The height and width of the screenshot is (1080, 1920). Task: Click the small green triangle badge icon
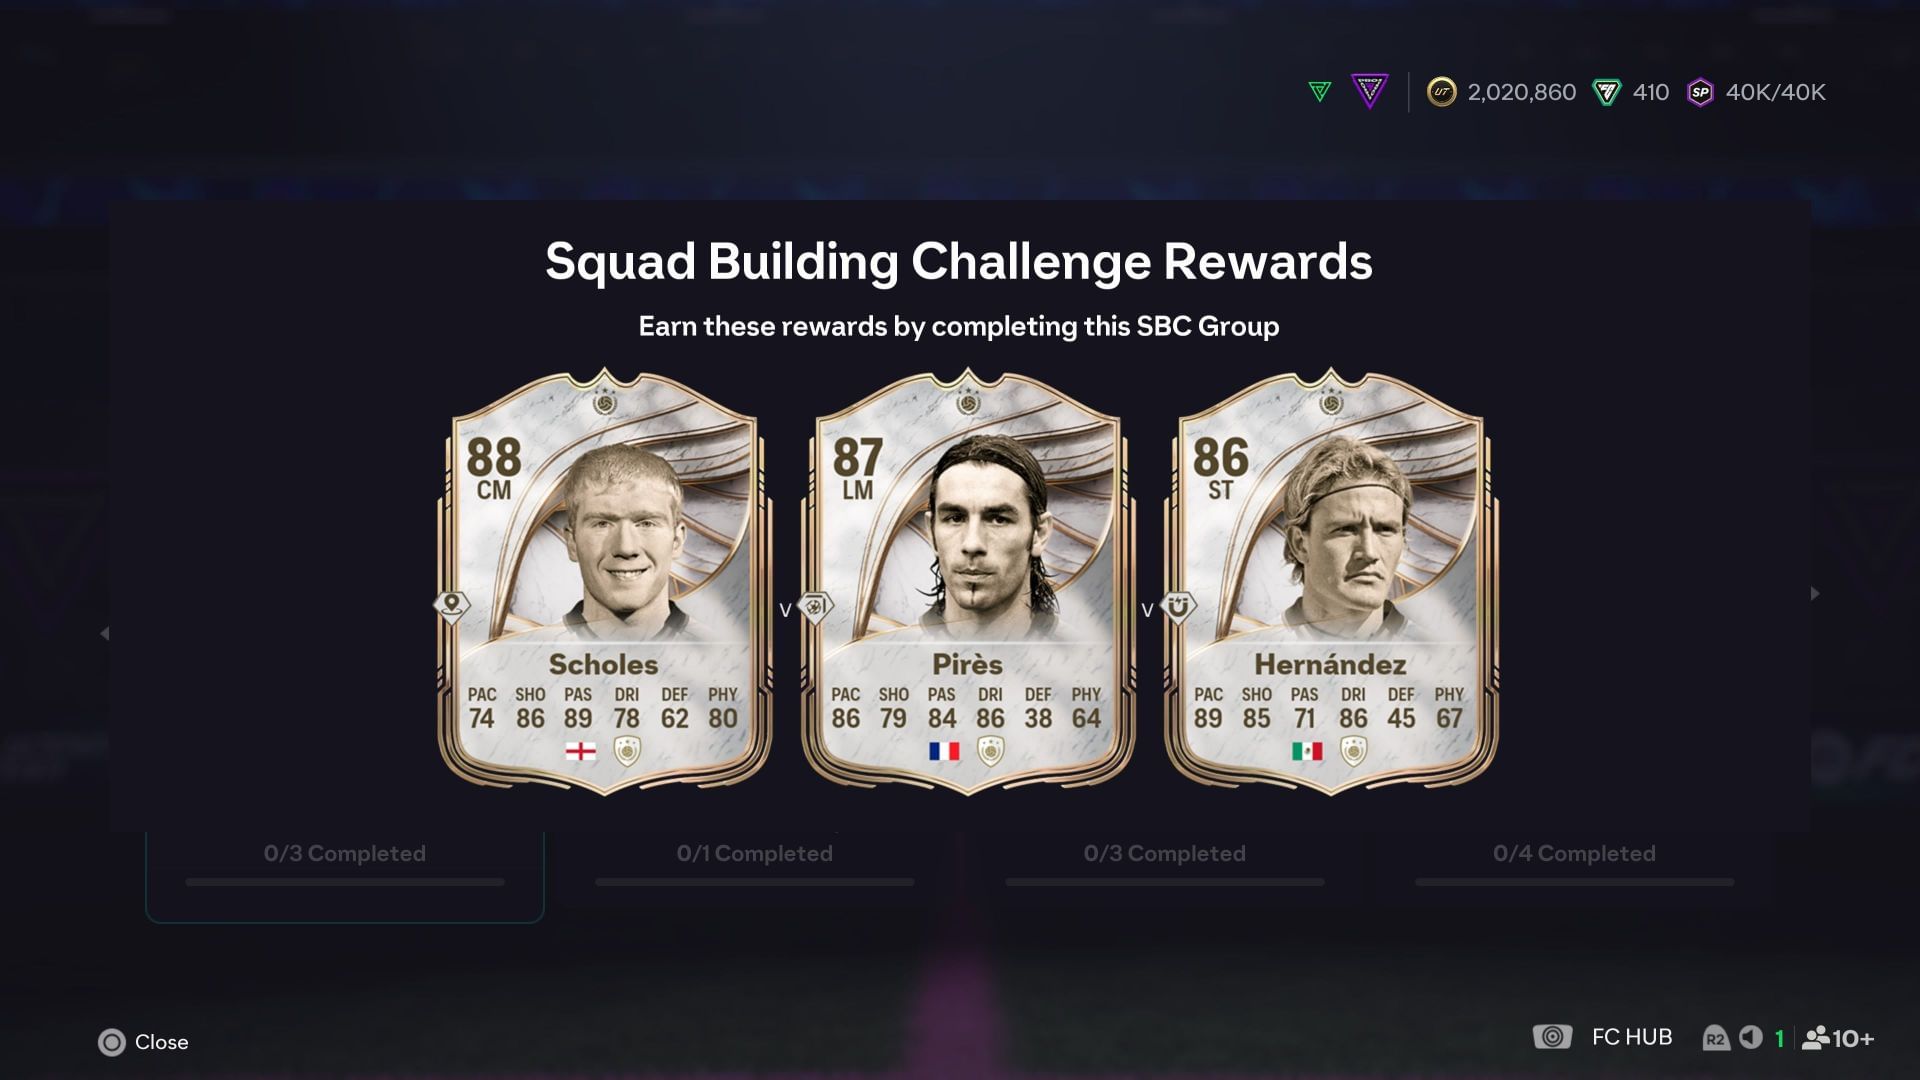[1320, 92]
